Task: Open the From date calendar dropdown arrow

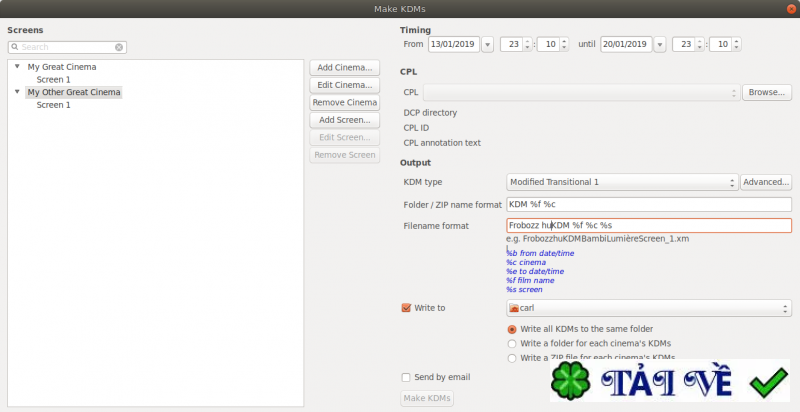Action: [x=487, y=45]
